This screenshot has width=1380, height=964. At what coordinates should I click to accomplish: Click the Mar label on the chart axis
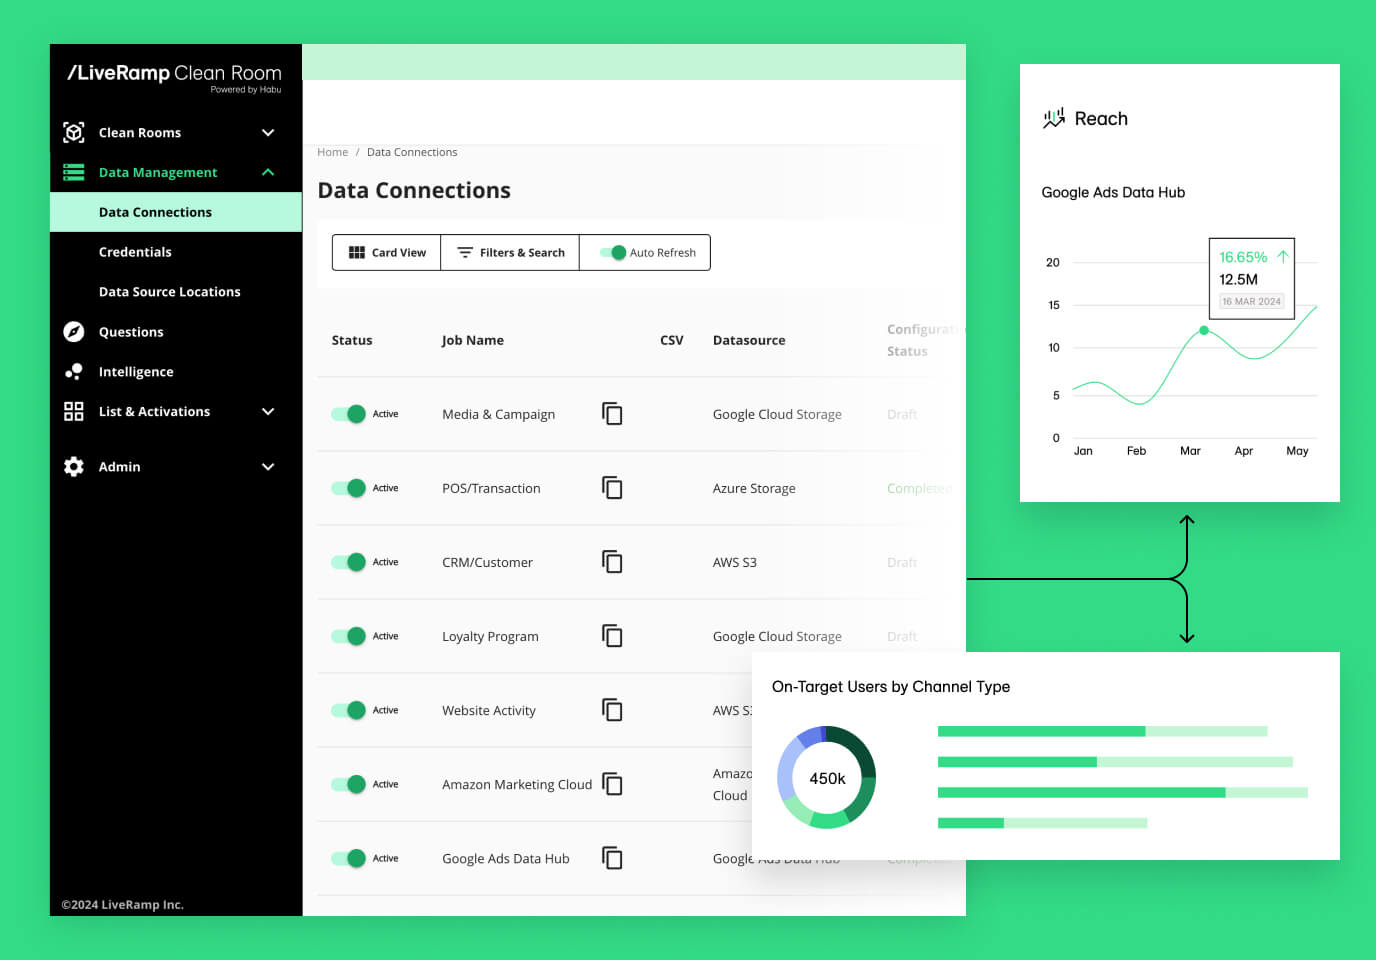(1190, 452)
